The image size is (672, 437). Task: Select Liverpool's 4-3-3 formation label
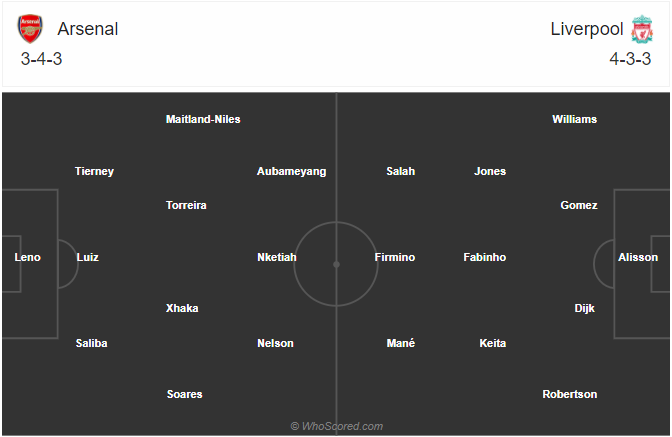(x=630, y=59)
